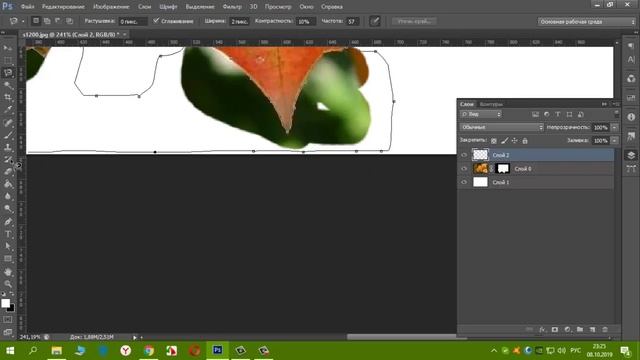
Task: Open the Layers panel dock icon
Action: coord(631,155)
